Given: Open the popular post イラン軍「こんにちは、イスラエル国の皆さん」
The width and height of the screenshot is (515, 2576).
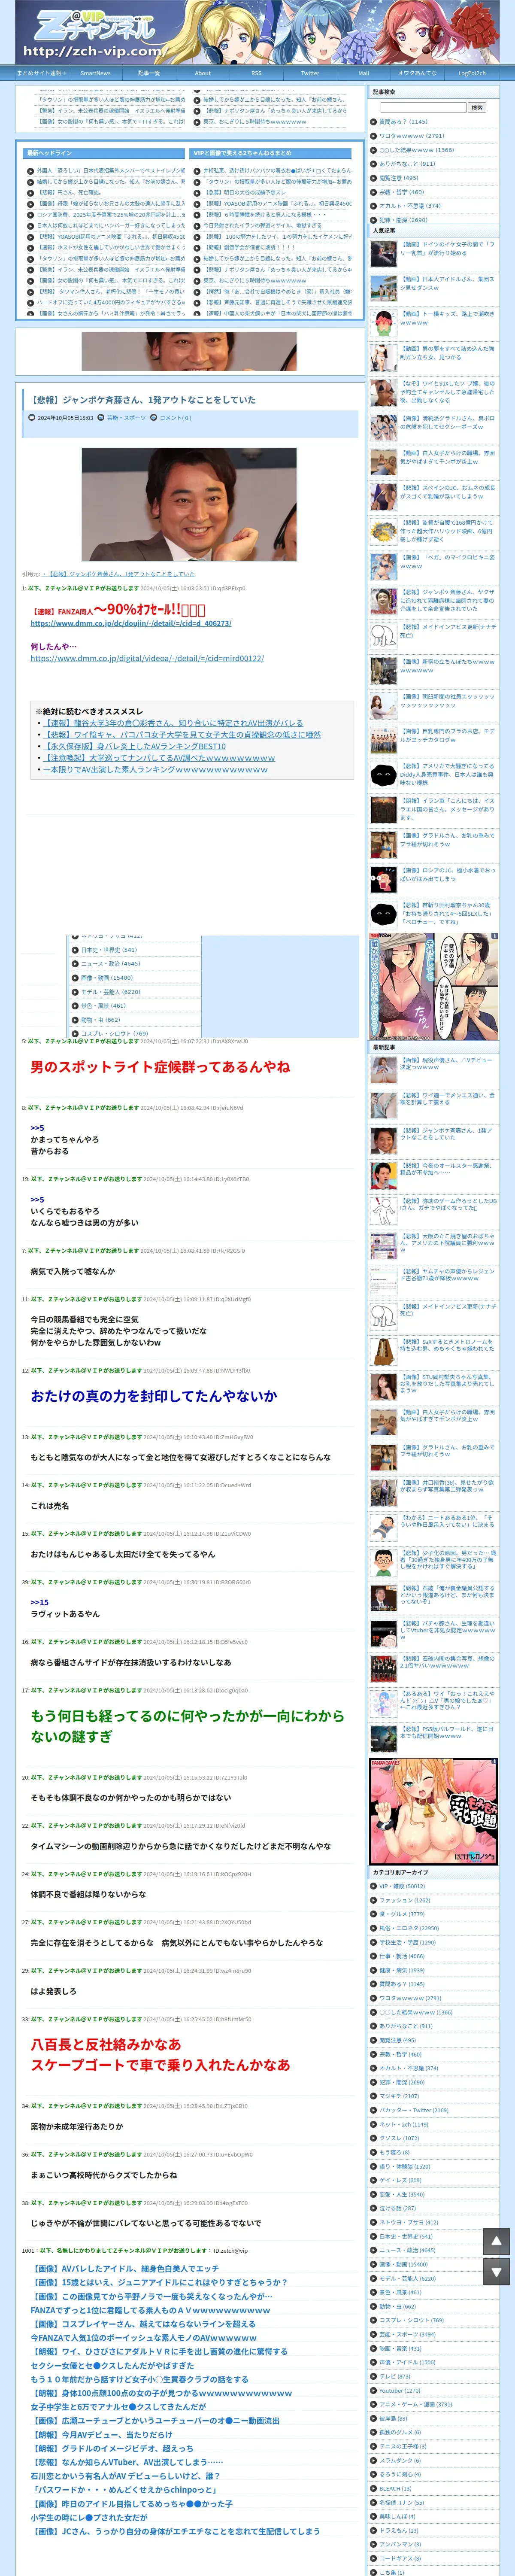Looking at the screenshot, I should click(x=448, y=808).
